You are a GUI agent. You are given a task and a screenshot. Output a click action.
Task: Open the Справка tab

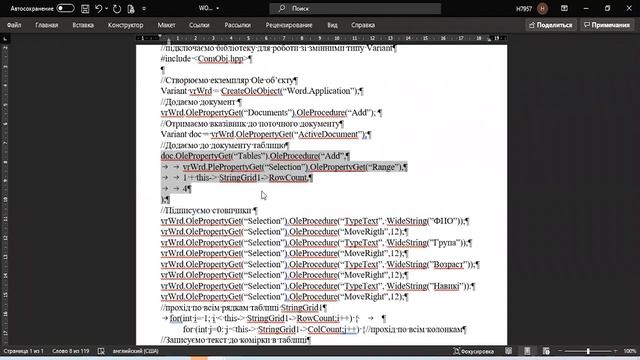tap(363, 25)
